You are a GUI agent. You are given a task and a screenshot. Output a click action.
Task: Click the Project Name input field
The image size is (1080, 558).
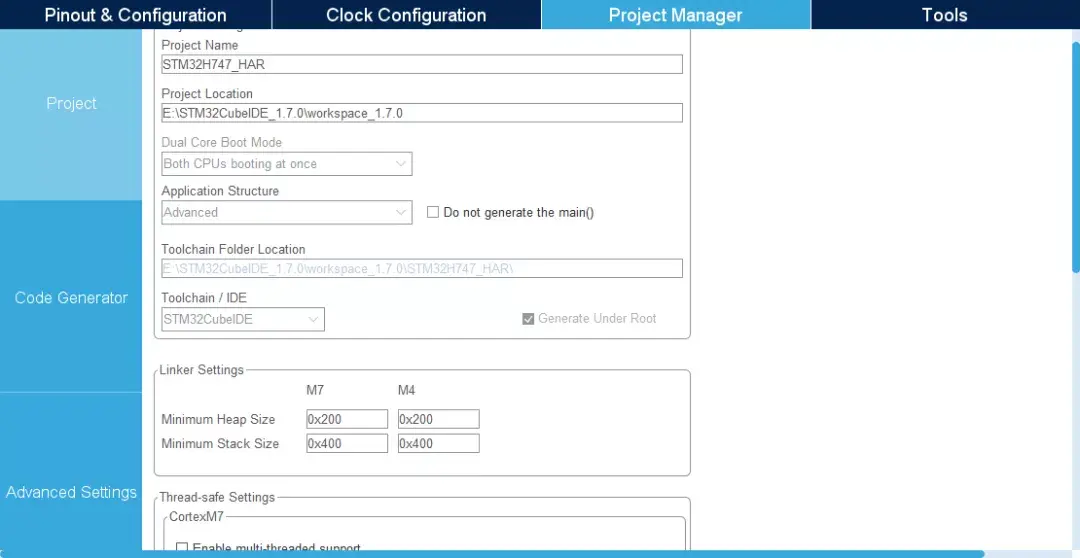pos(422,65)
